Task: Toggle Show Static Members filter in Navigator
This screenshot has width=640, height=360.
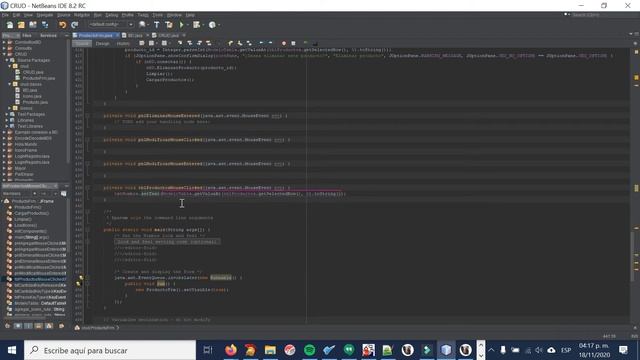Action: coord(28,326)
